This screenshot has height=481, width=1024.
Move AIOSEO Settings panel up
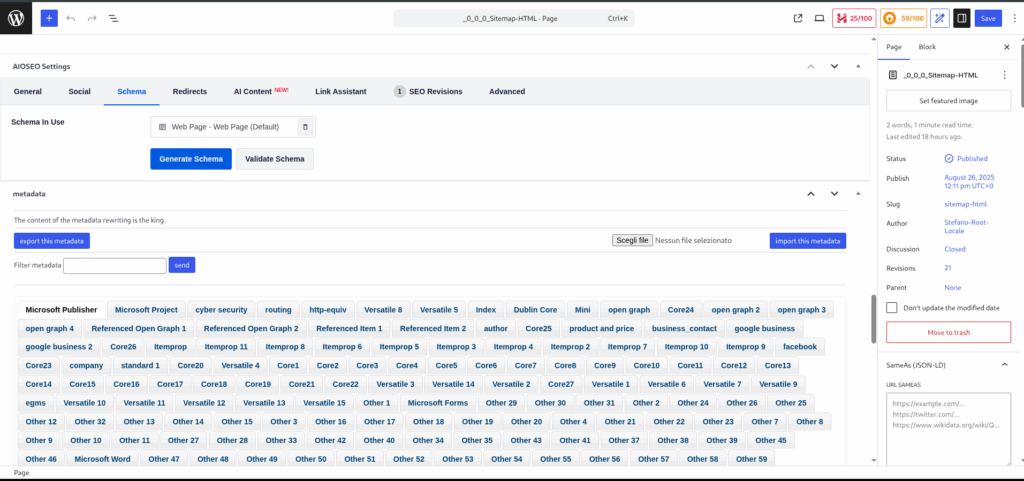tap(810, 67)
